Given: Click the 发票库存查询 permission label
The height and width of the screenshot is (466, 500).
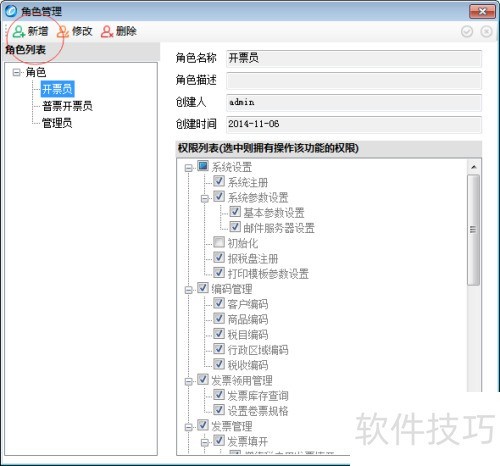Looking at the screenshot, I should click(258, 396).
